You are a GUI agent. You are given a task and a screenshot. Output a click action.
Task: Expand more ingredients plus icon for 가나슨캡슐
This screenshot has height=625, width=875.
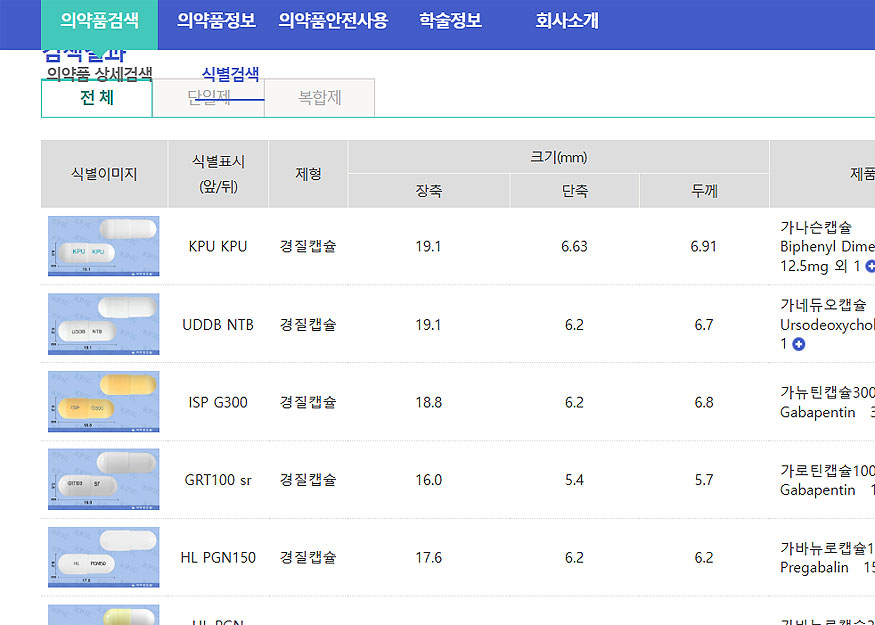pos(870,267)
